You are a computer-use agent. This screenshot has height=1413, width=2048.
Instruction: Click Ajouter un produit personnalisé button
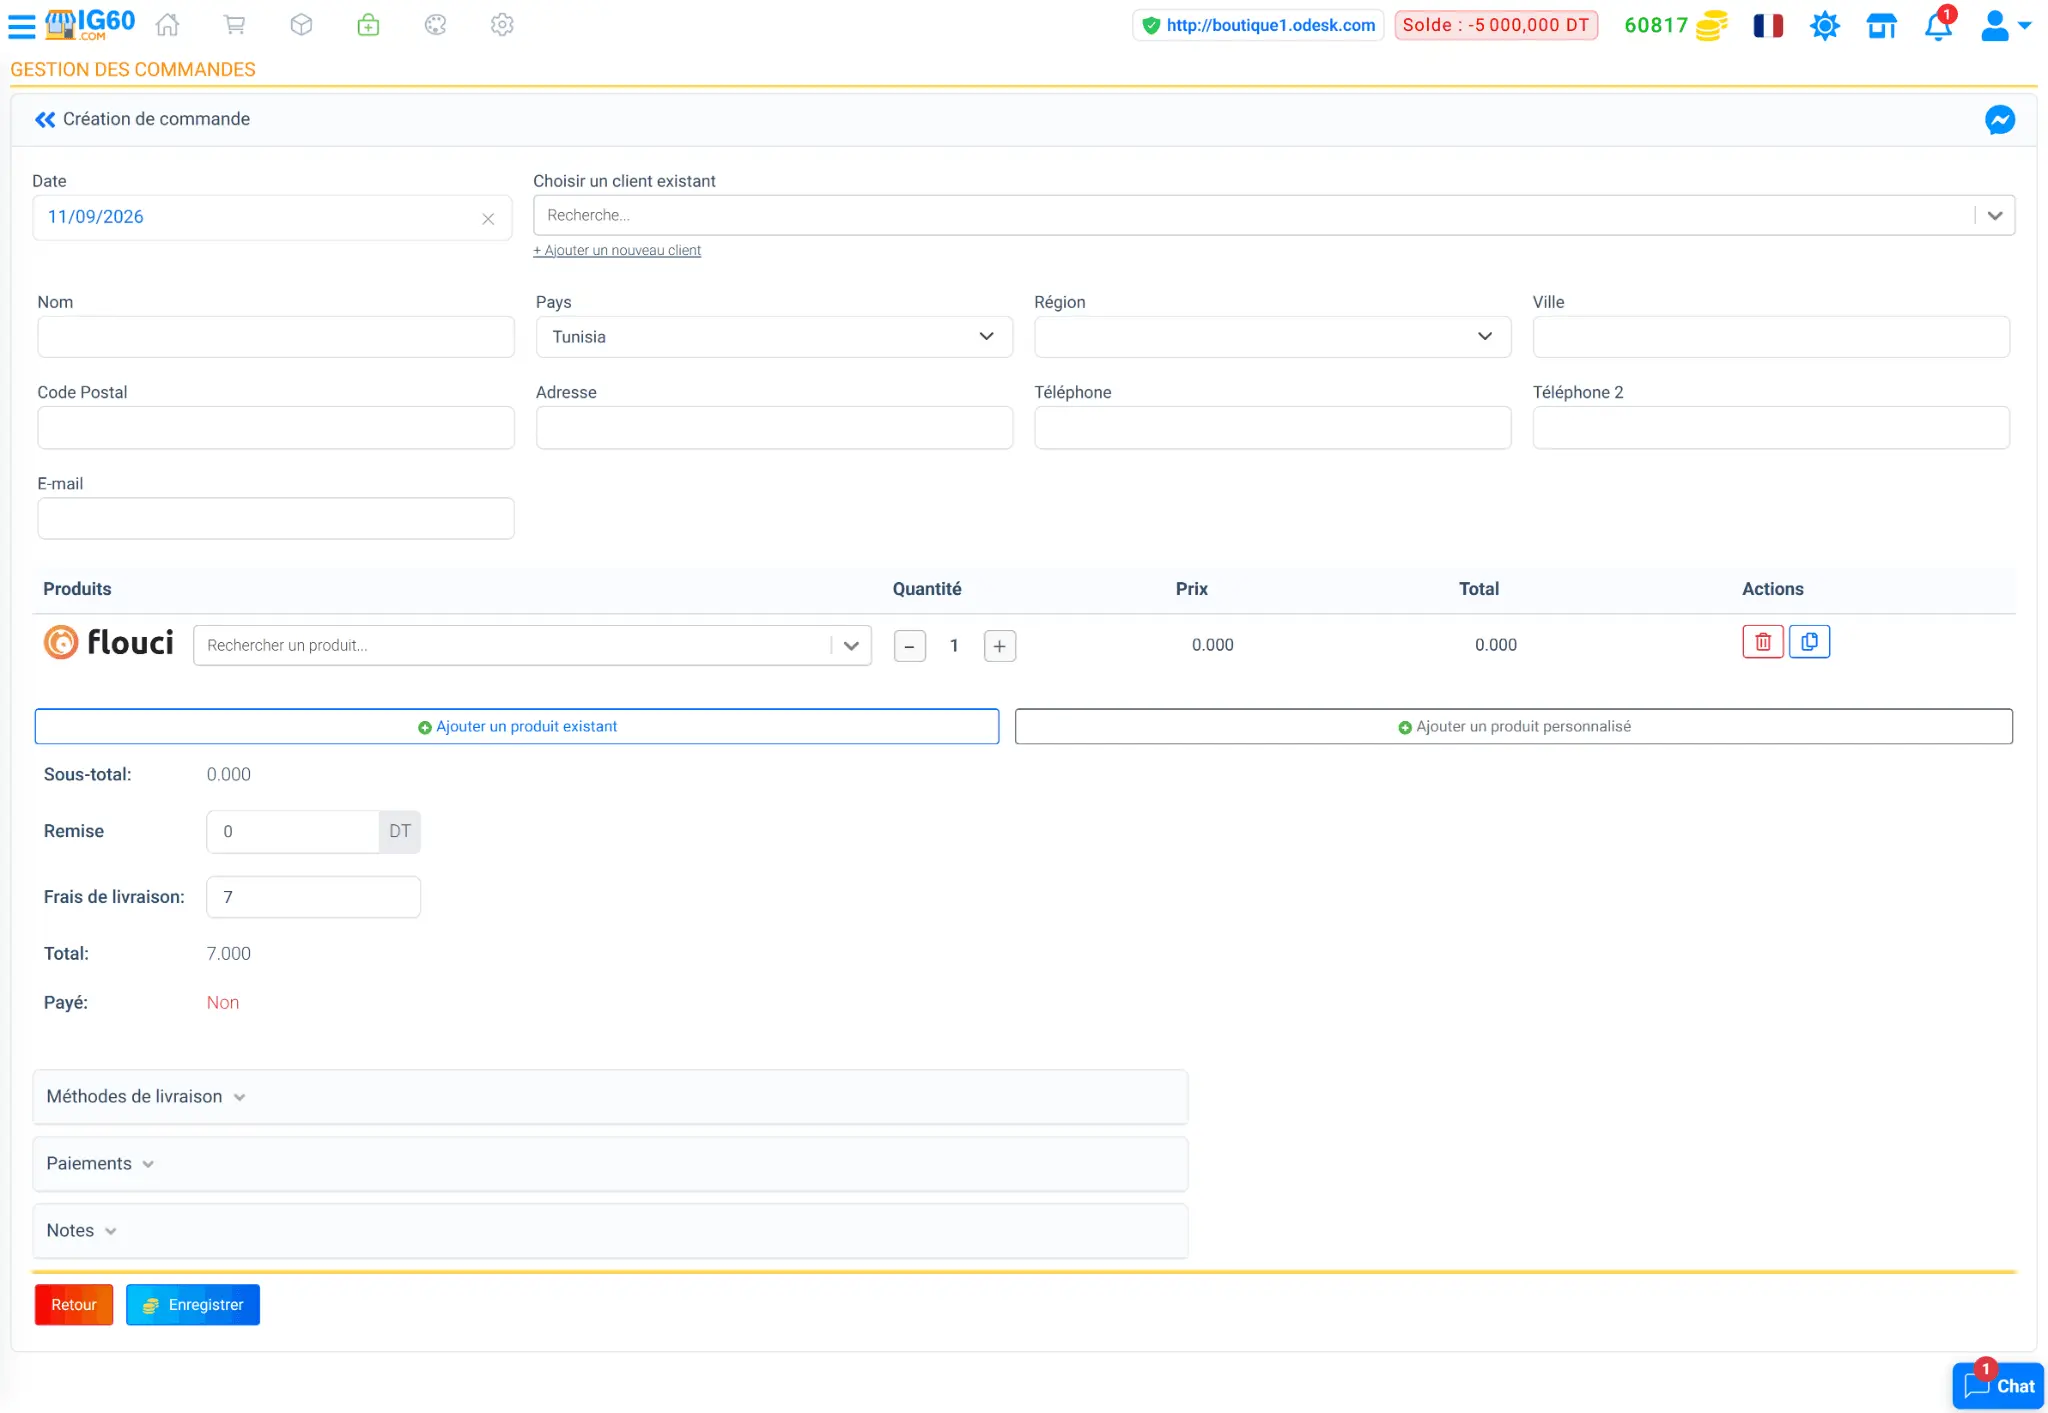tap(1514, 727)
